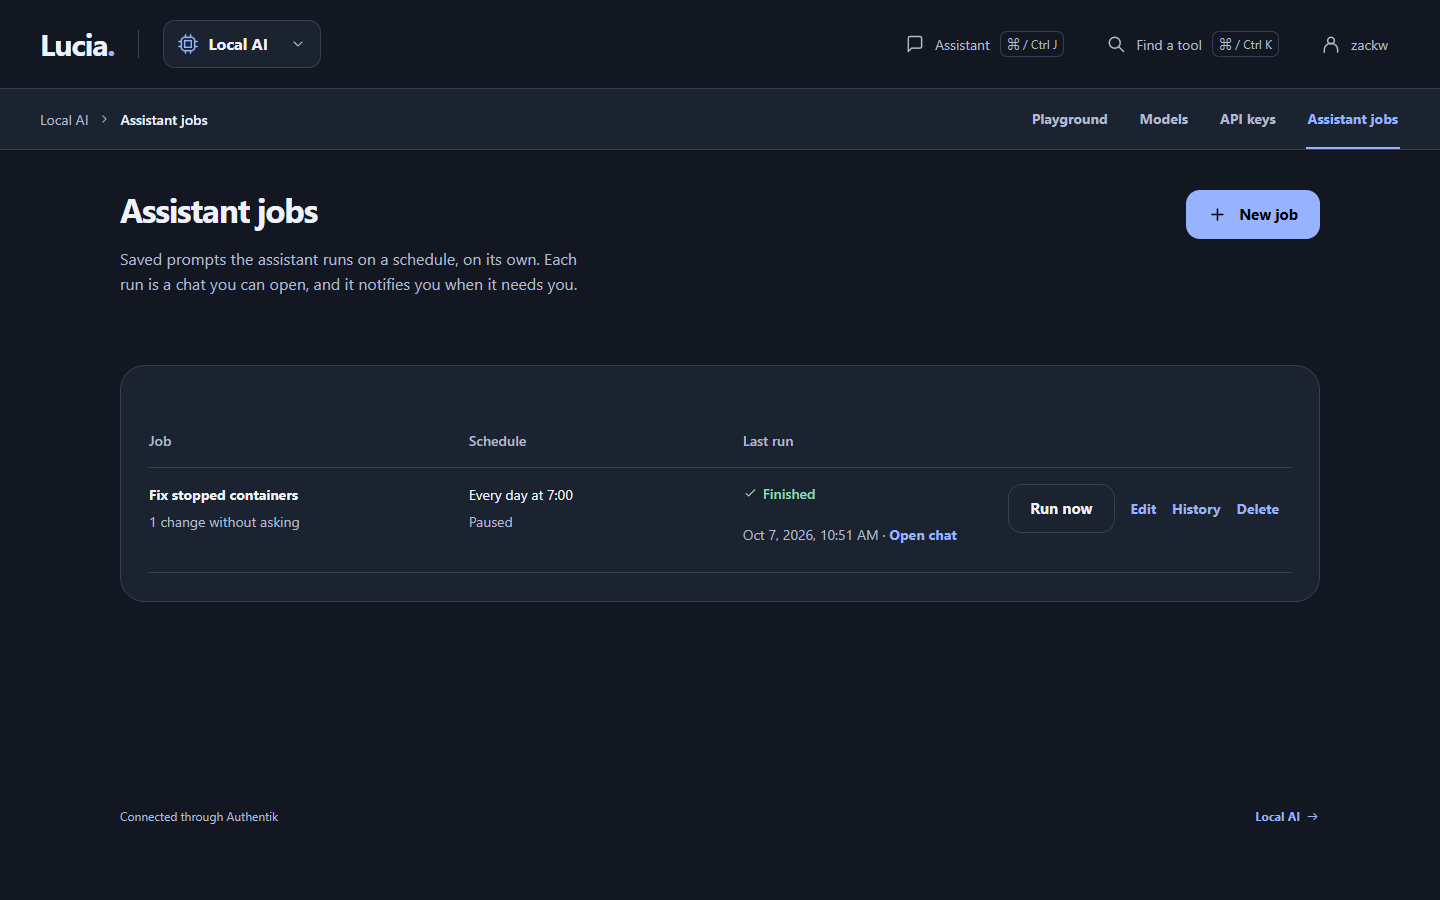The height and width of the screenshot is (900, 1440).
Task: Click the Fix stopped containers job name
Action: click(x=224, y=495)
